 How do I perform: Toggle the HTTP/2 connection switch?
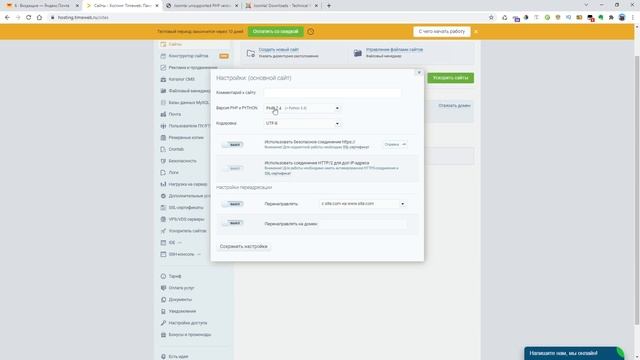pyautogui.click(x=233, y=168)
